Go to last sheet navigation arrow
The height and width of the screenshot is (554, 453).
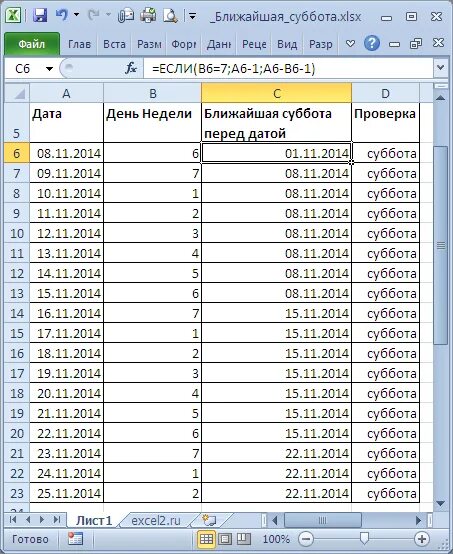pos(57,520)
